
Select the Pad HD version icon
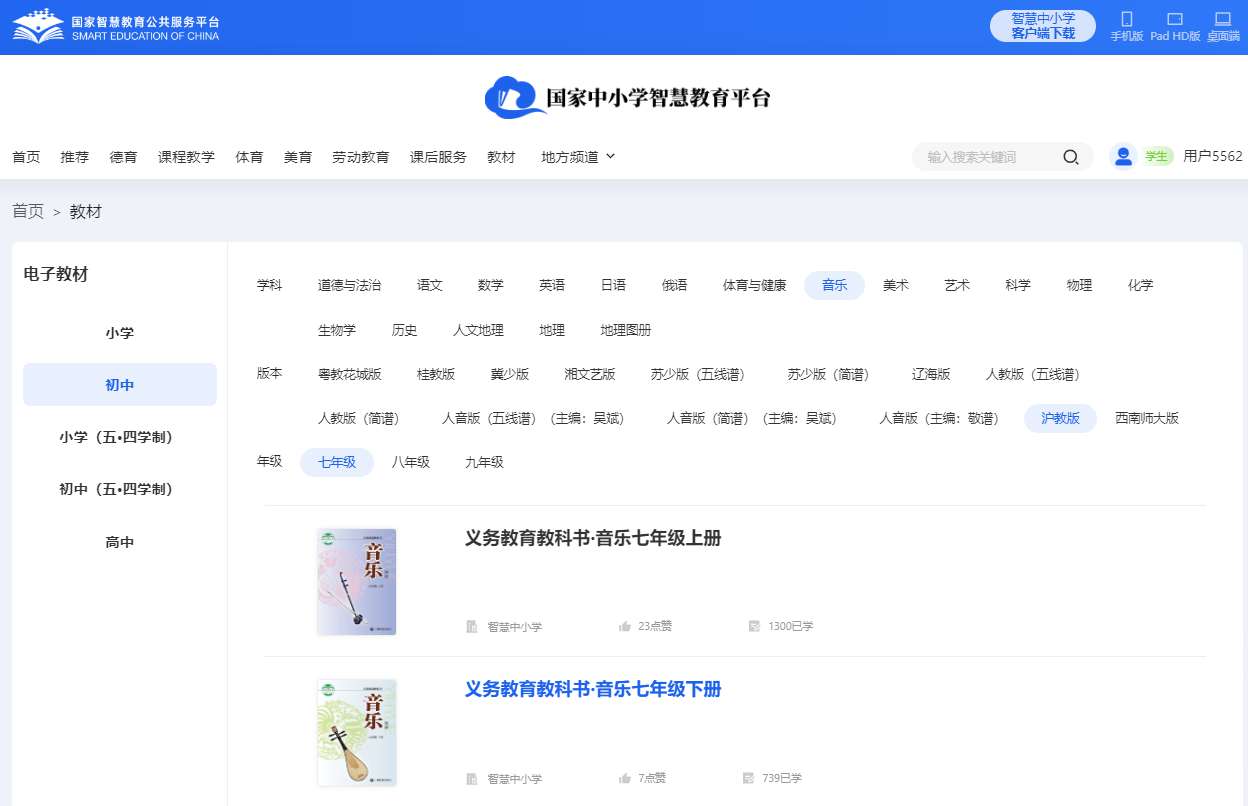pos(1174,19)
